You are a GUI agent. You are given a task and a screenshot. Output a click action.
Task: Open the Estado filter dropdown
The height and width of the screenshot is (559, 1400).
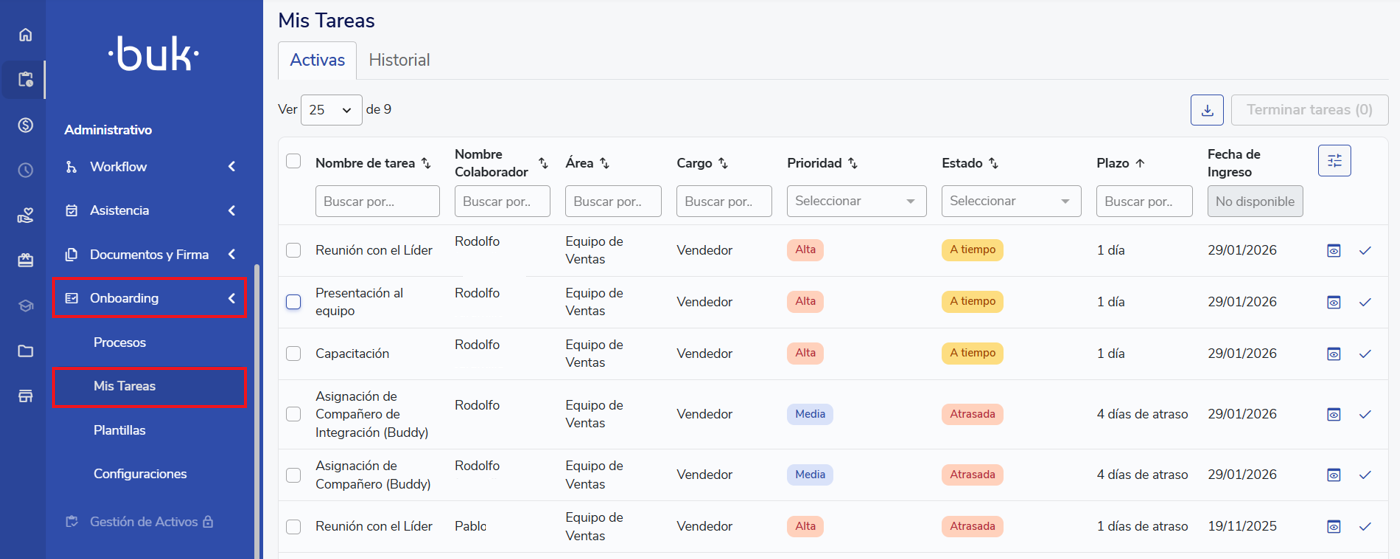[1010, 201]
